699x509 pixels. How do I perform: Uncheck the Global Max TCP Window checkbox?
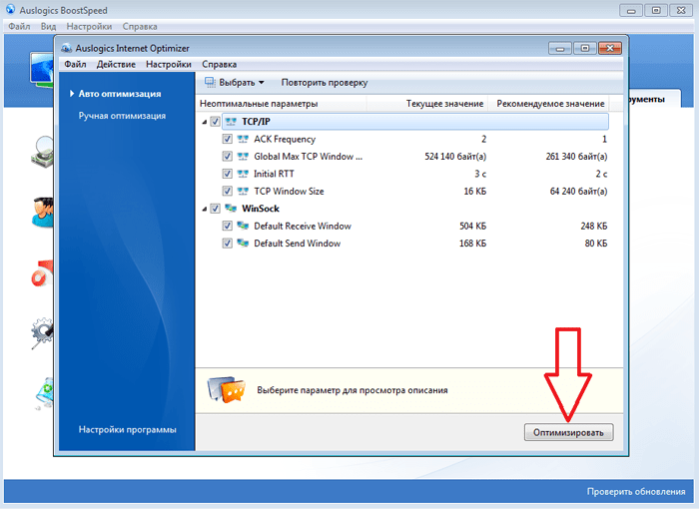227,156
